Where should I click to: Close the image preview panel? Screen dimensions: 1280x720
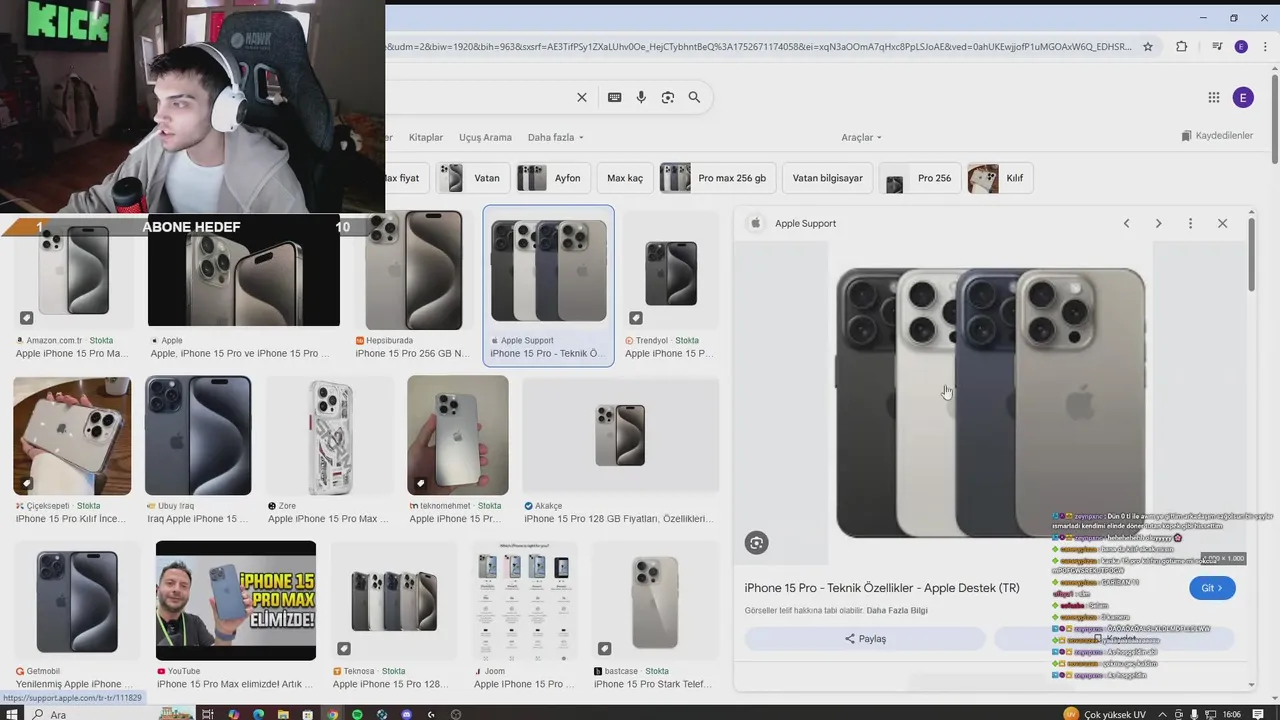tap(1222, 223)
